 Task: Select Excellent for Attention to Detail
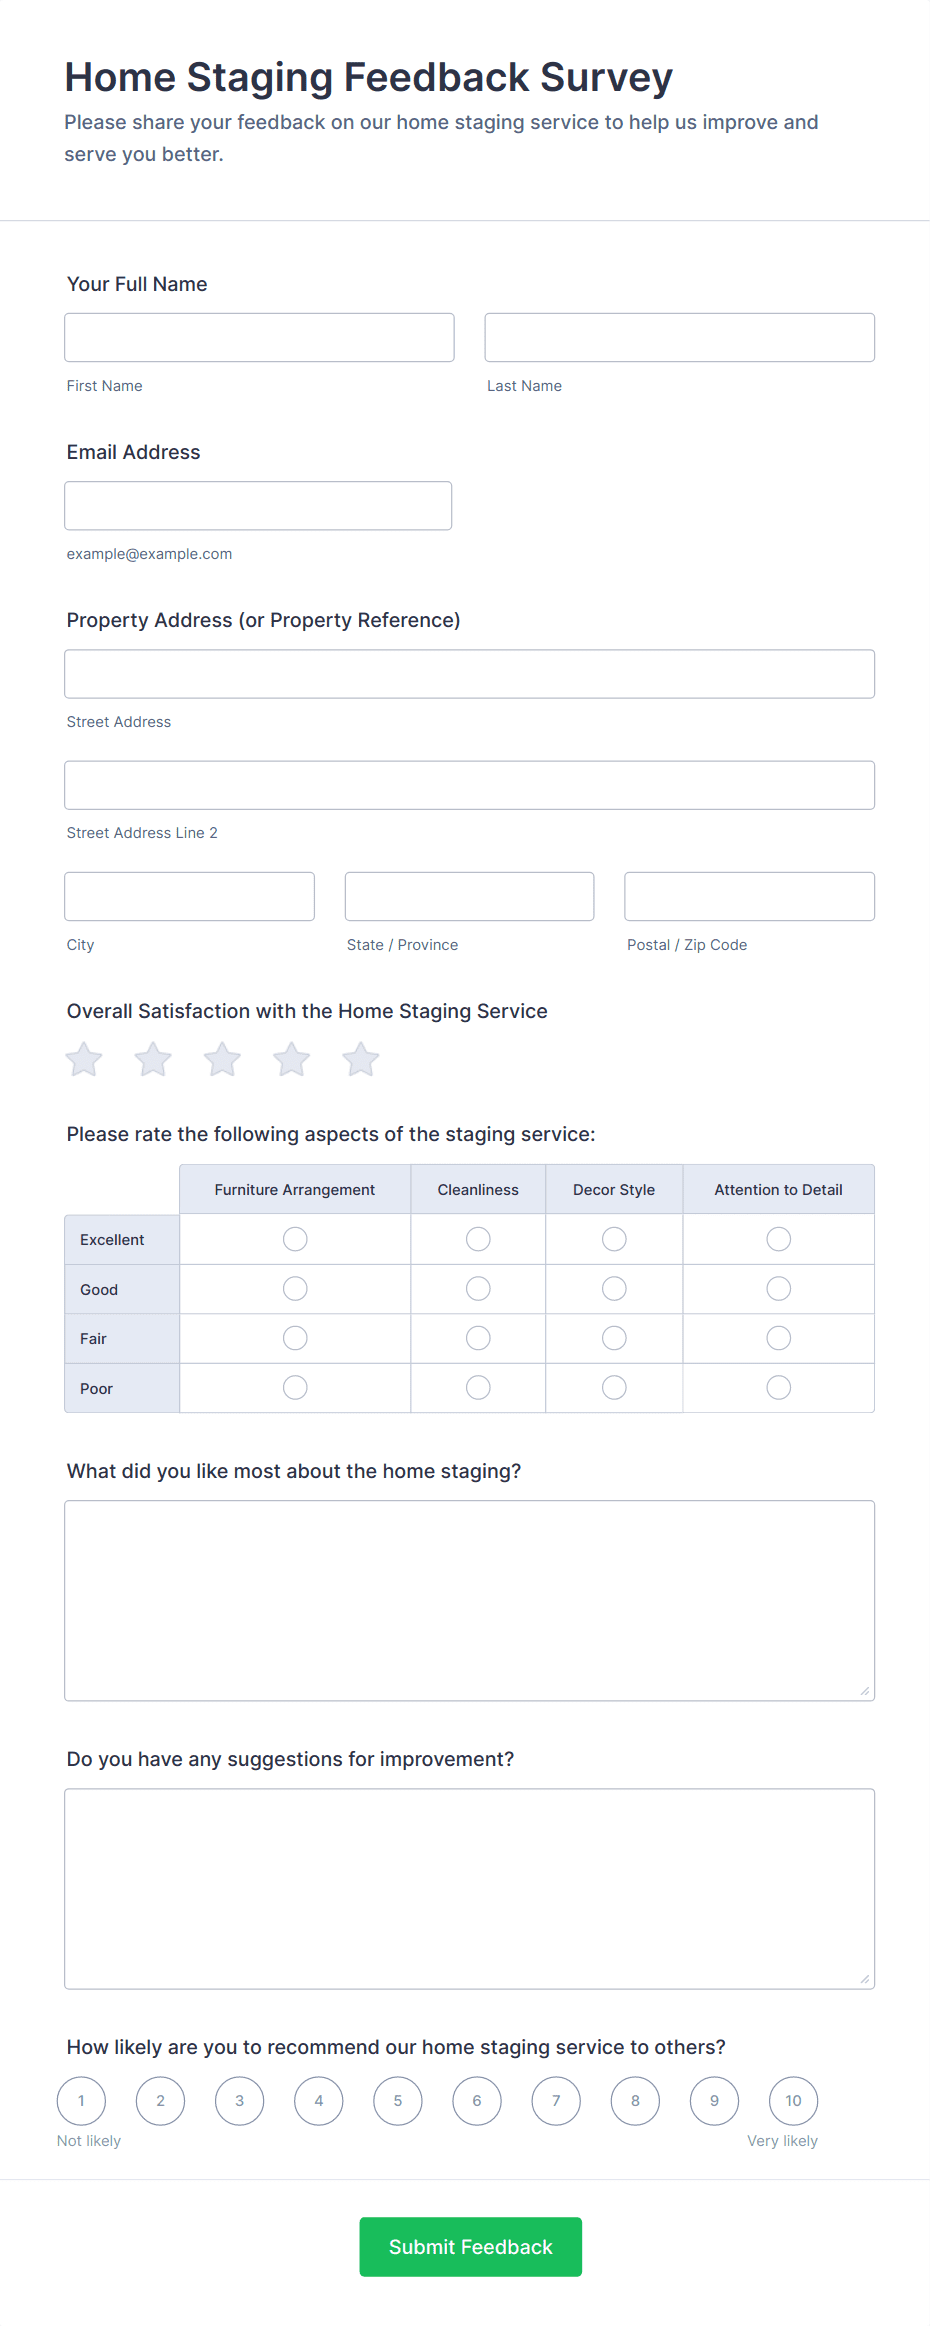pyautogui.click(x=778, y=1239)
